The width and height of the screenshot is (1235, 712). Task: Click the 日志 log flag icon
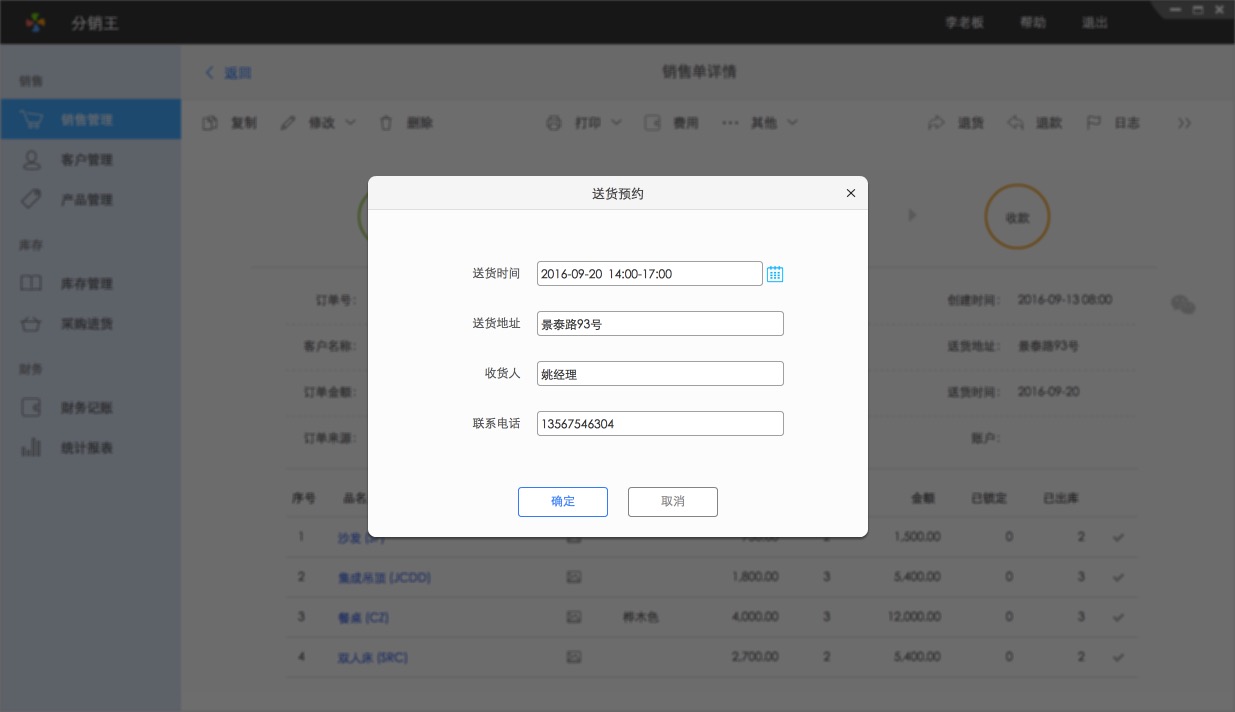(x=1094, y=123)
